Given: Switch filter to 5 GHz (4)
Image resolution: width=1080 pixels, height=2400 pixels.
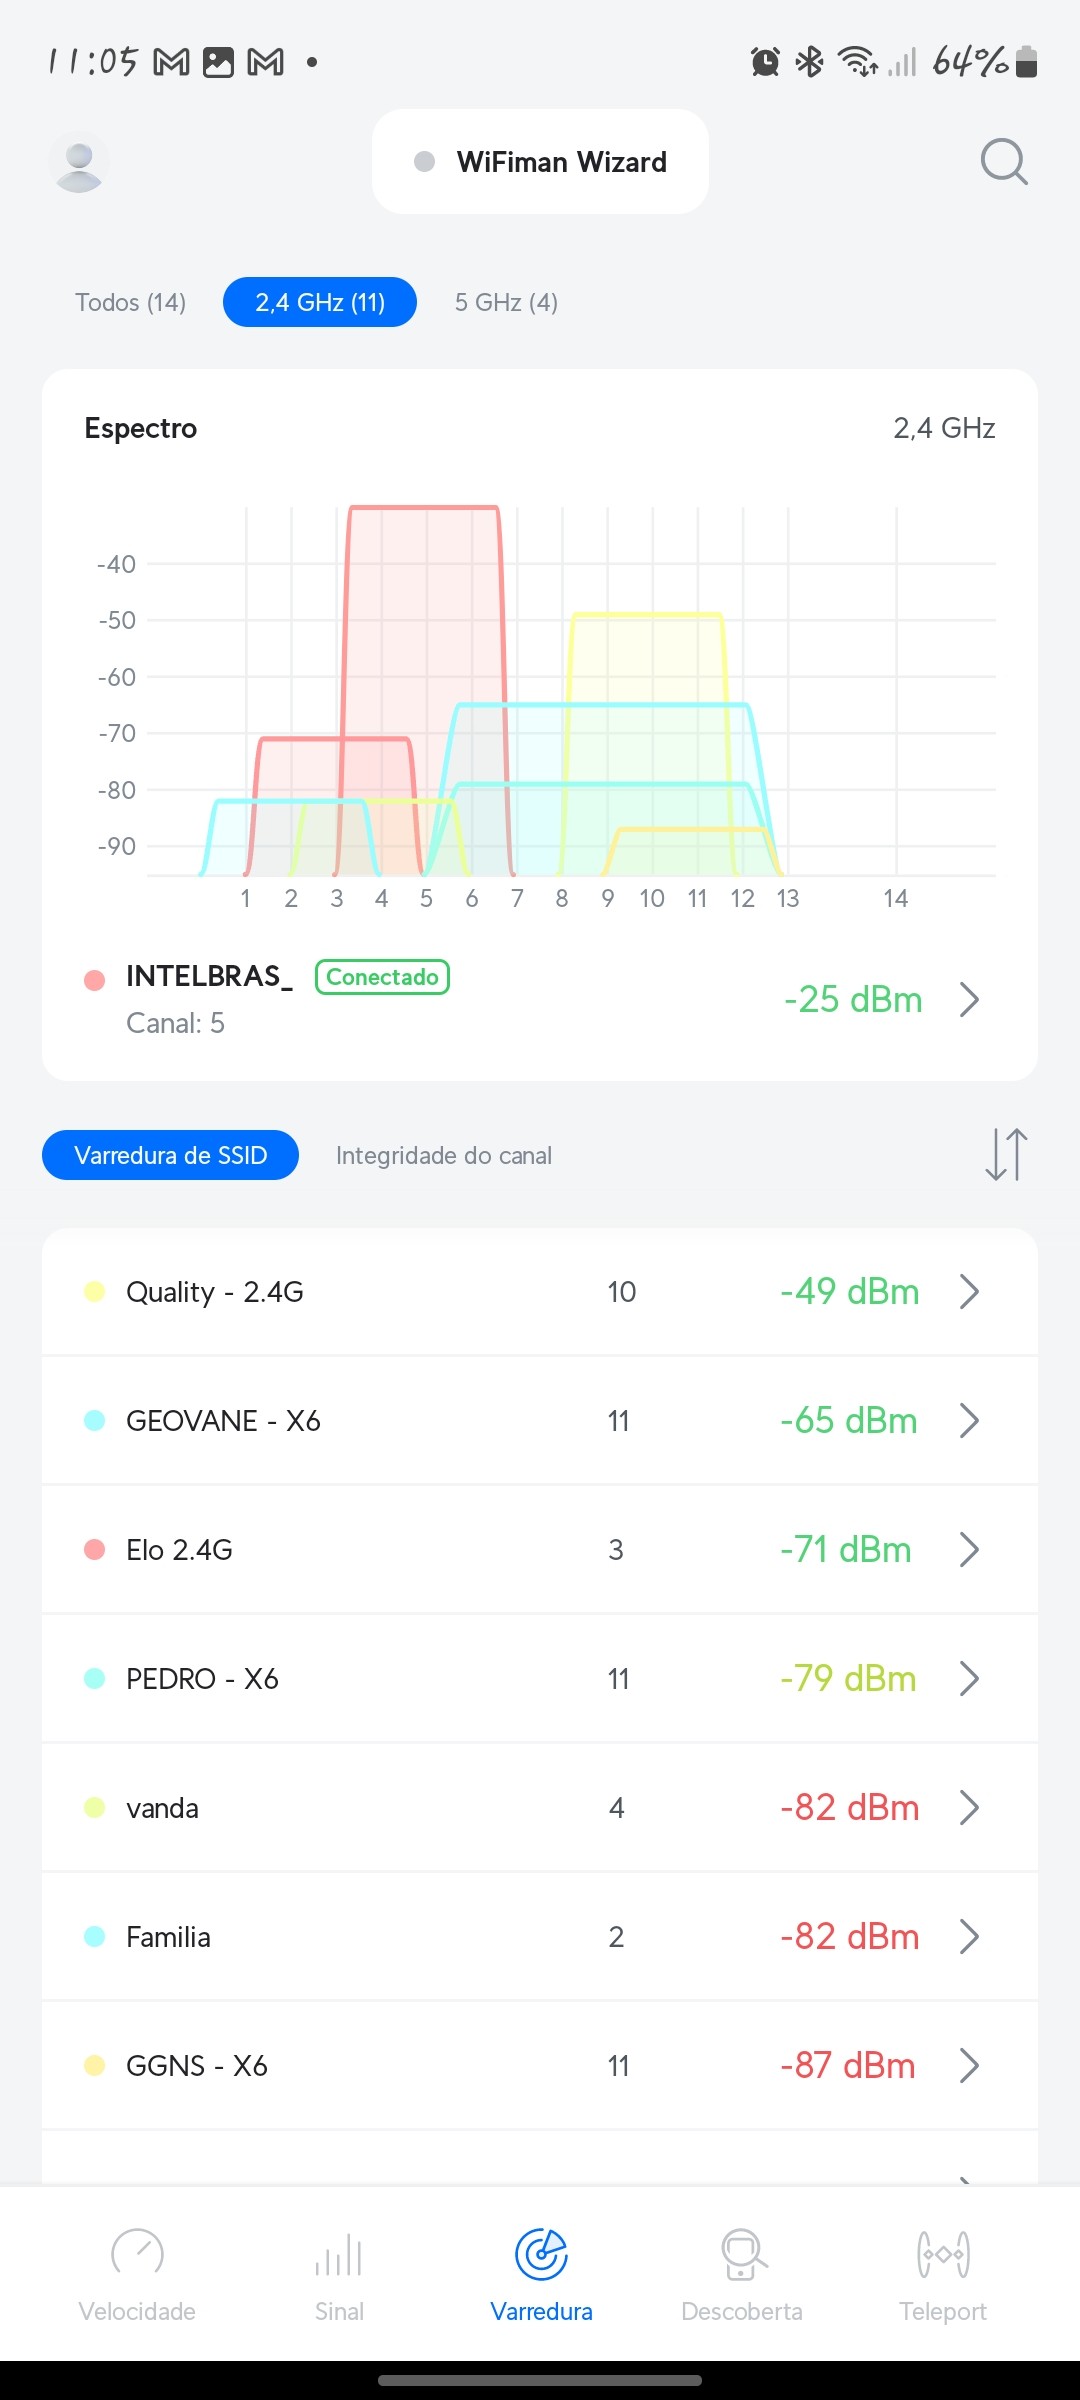Looking at the screenshot, I should click(506, 302).
